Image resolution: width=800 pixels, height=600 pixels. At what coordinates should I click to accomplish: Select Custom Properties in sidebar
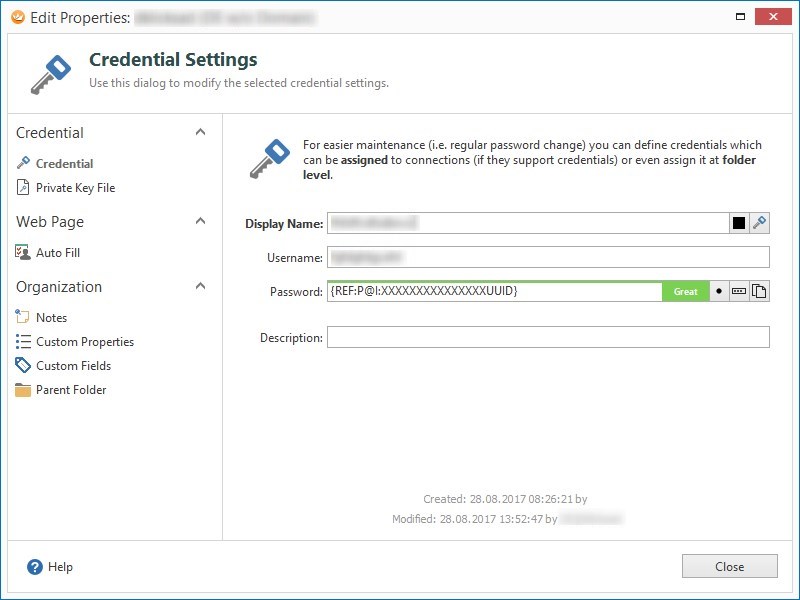(84, 342)
